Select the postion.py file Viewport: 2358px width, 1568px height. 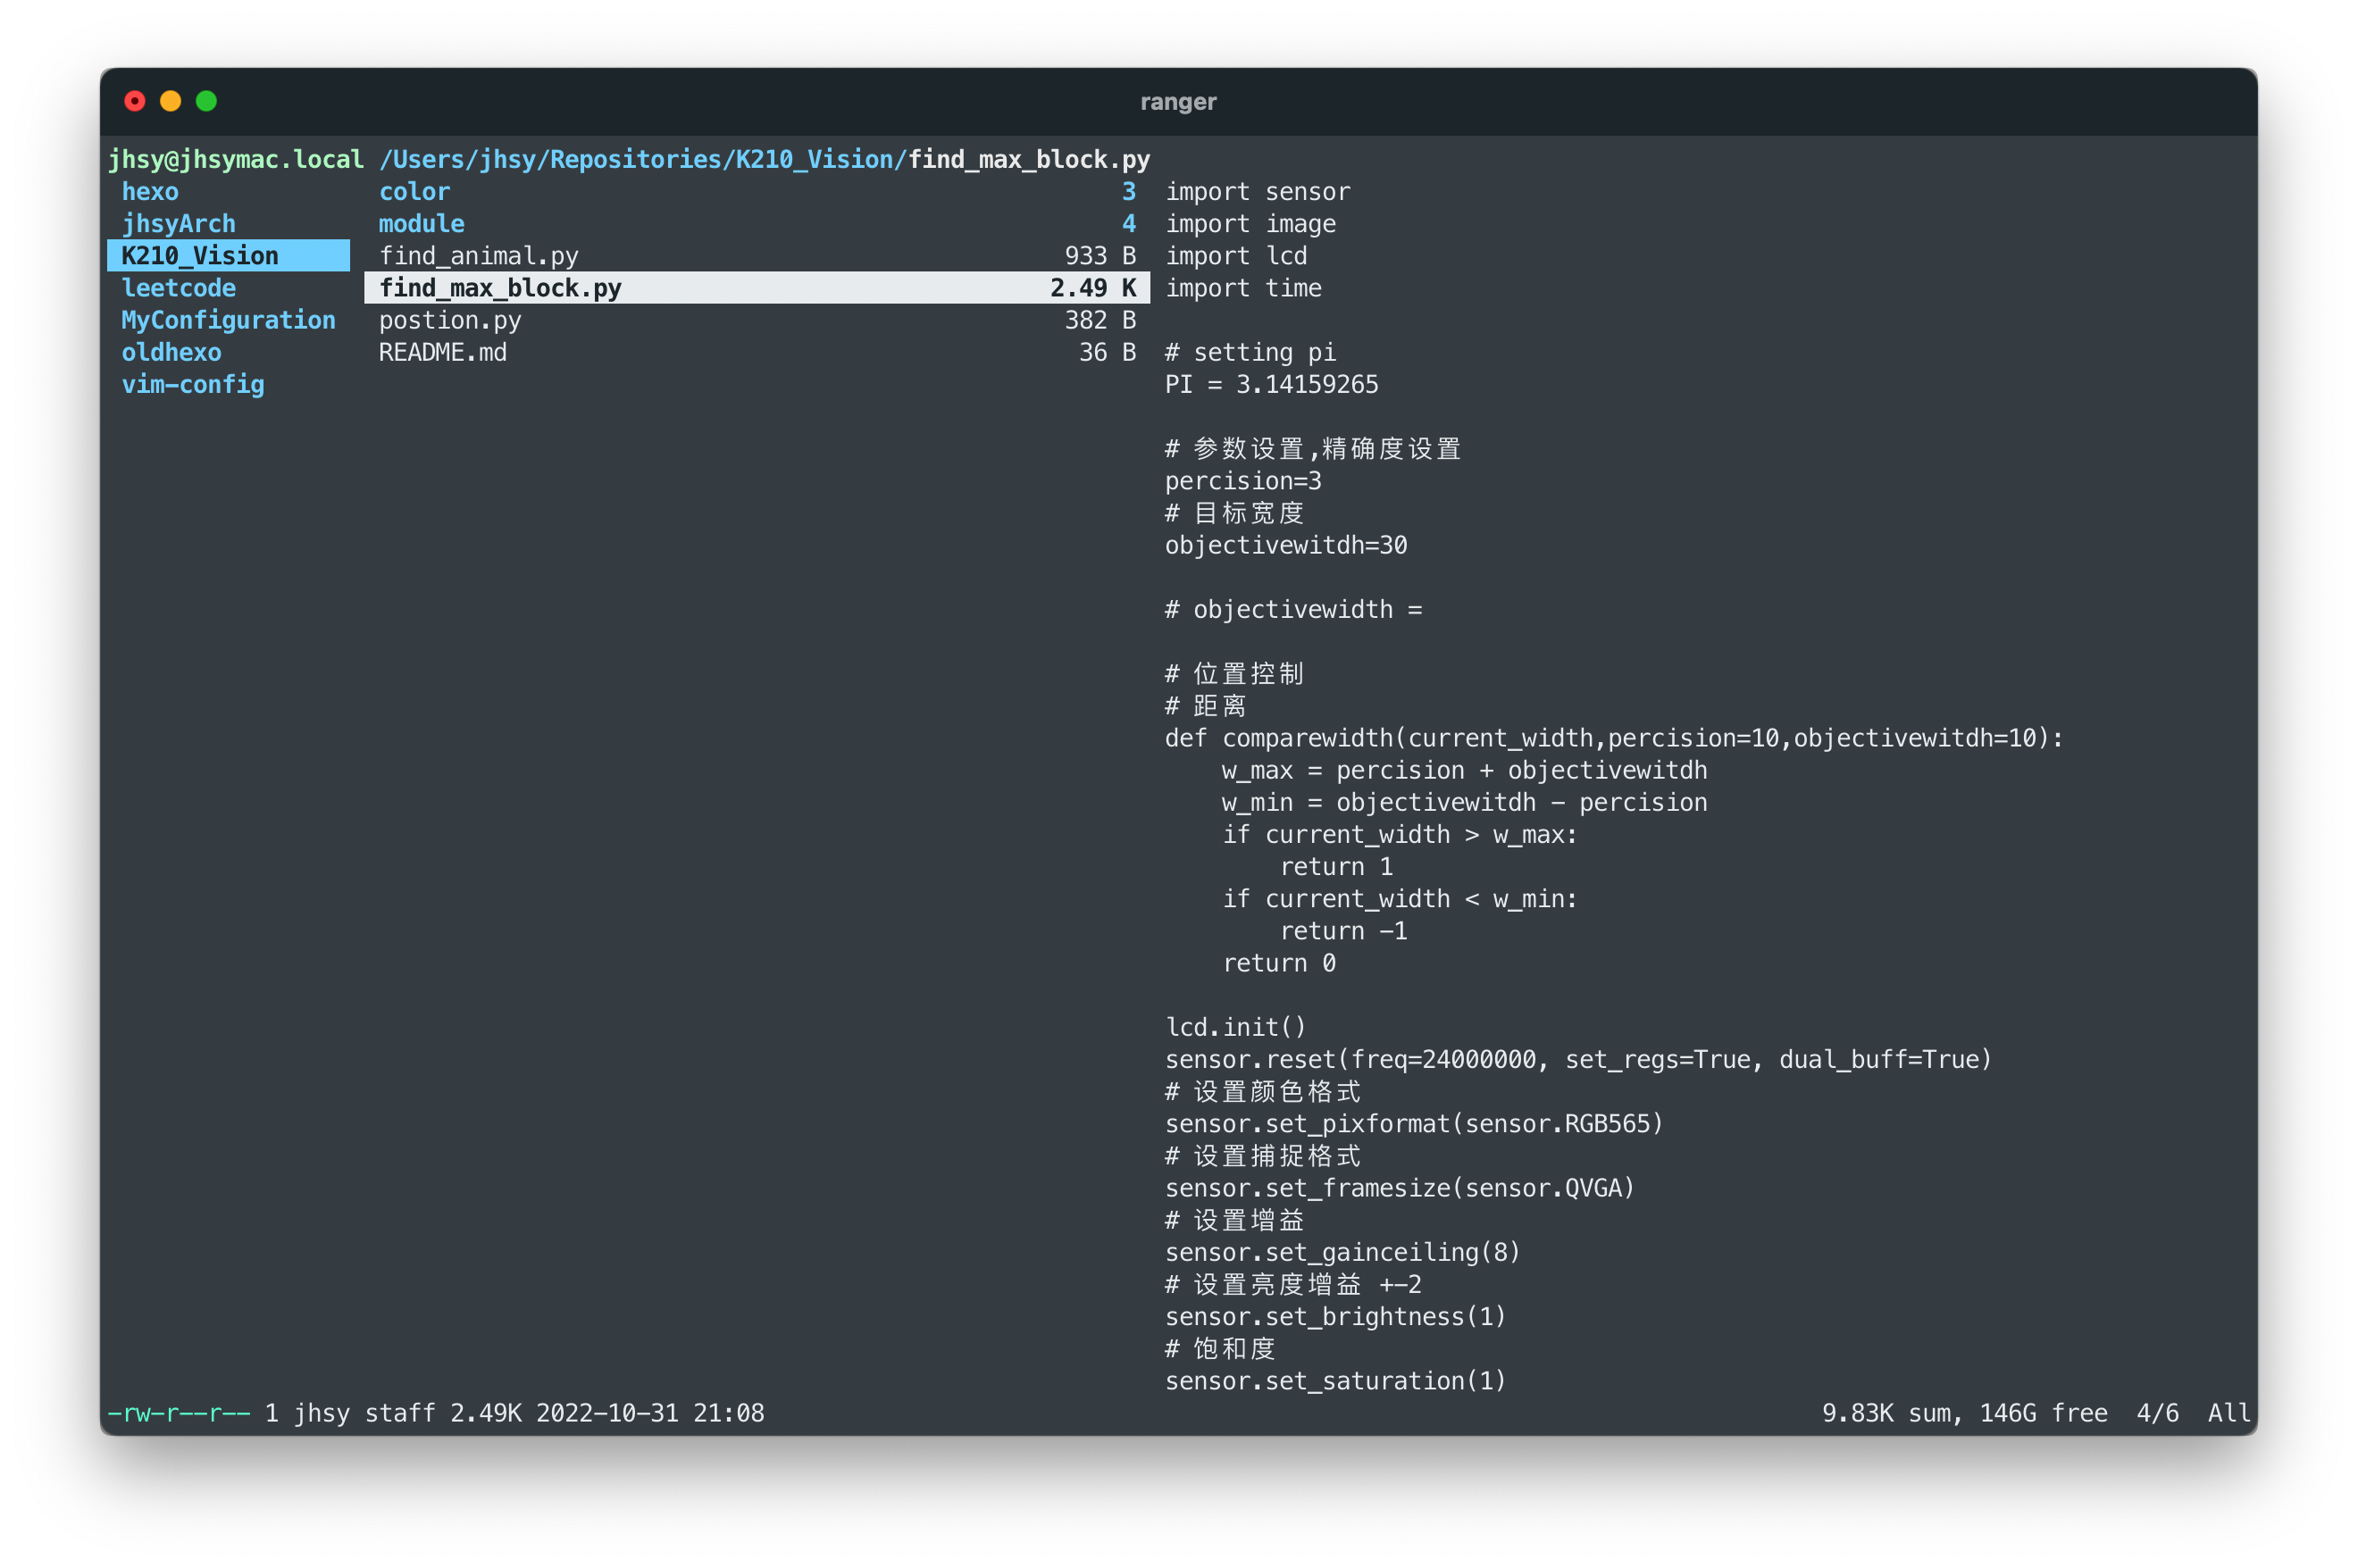450,320
